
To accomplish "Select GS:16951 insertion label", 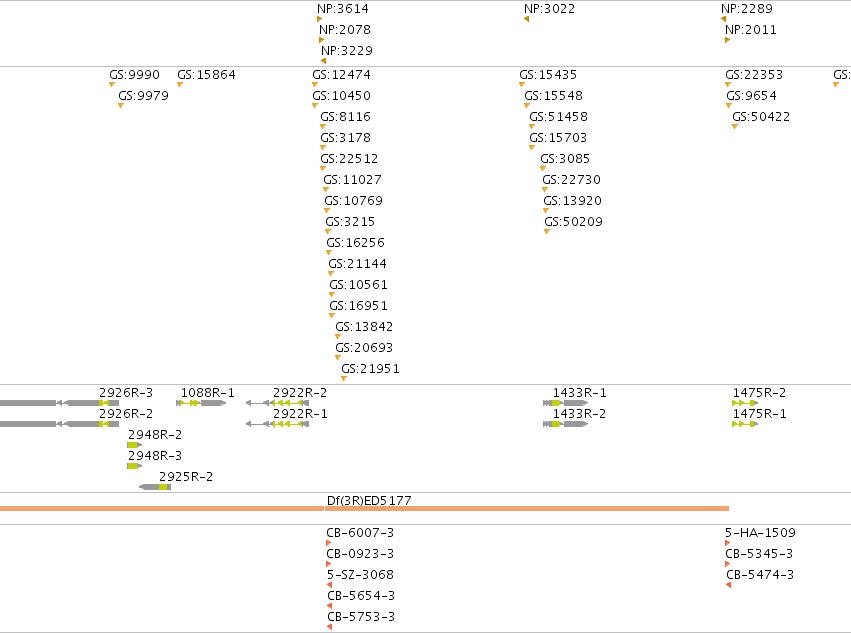I will (359, 306).
